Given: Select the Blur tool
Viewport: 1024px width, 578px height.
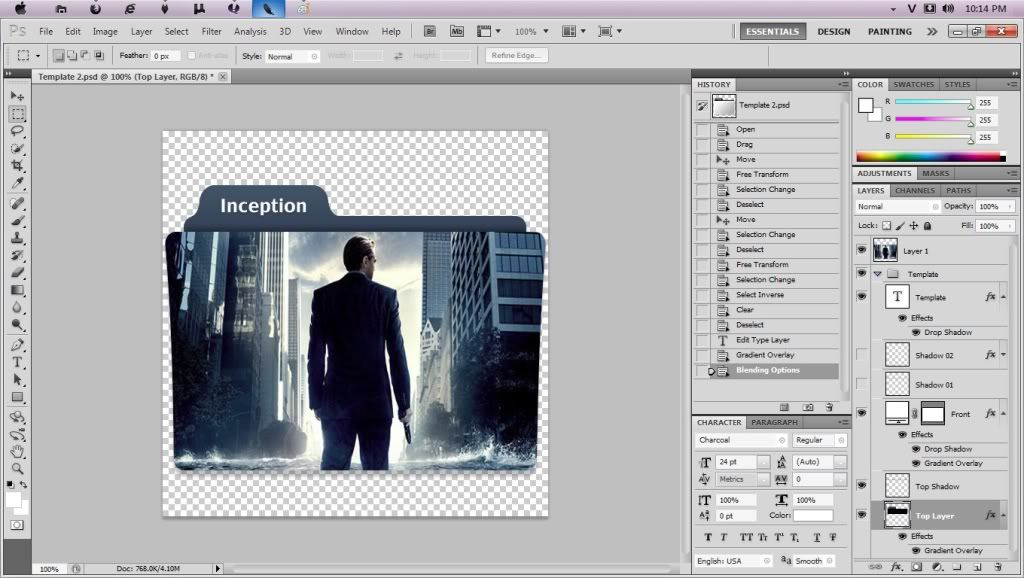Looking at the screenshot, I should click(17, 307).
